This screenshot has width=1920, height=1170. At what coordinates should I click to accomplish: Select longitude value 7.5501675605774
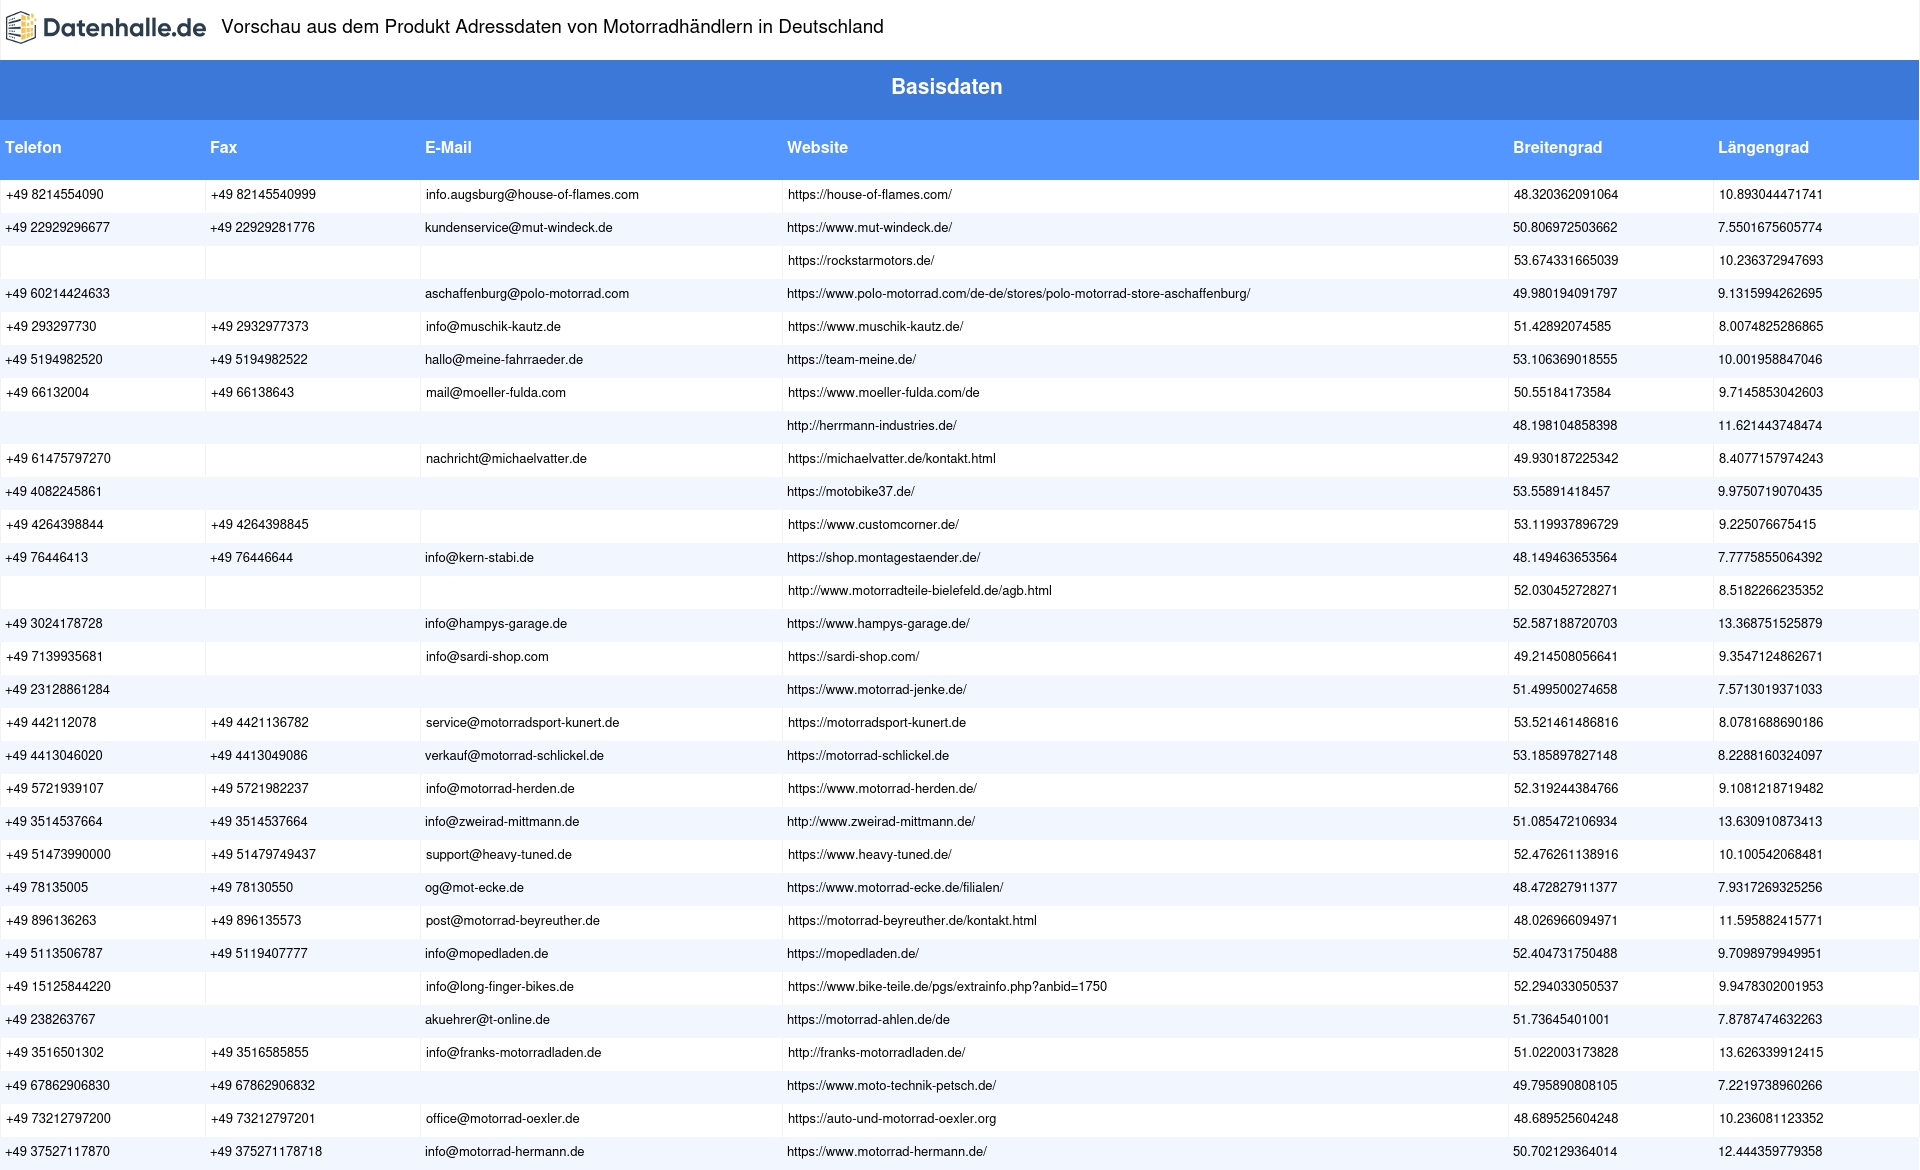(1770, 228)
